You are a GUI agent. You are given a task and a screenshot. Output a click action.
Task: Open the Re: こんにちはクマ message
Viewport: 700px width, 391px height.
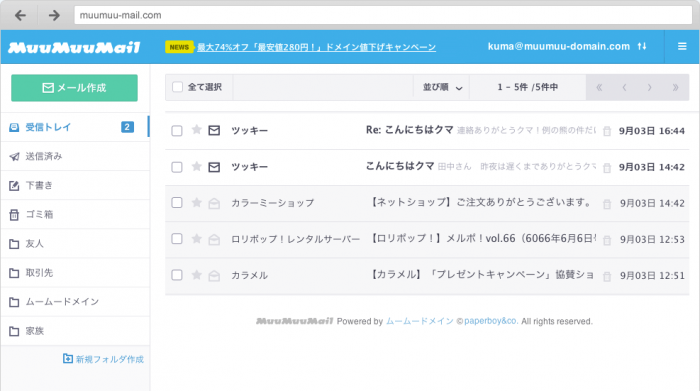tap(409, 130)
